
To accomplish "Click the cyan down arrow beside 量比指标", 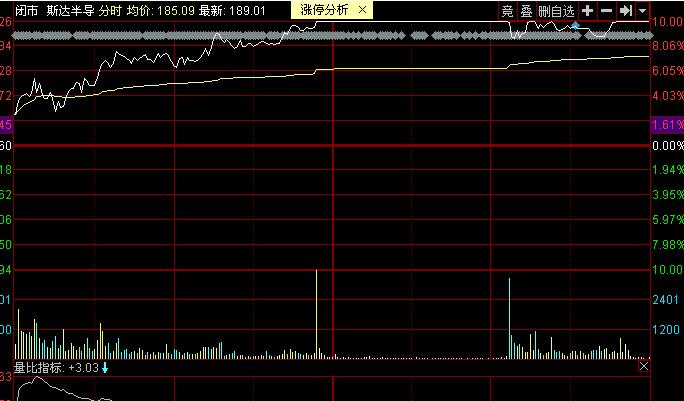I will tap(105, 368).
